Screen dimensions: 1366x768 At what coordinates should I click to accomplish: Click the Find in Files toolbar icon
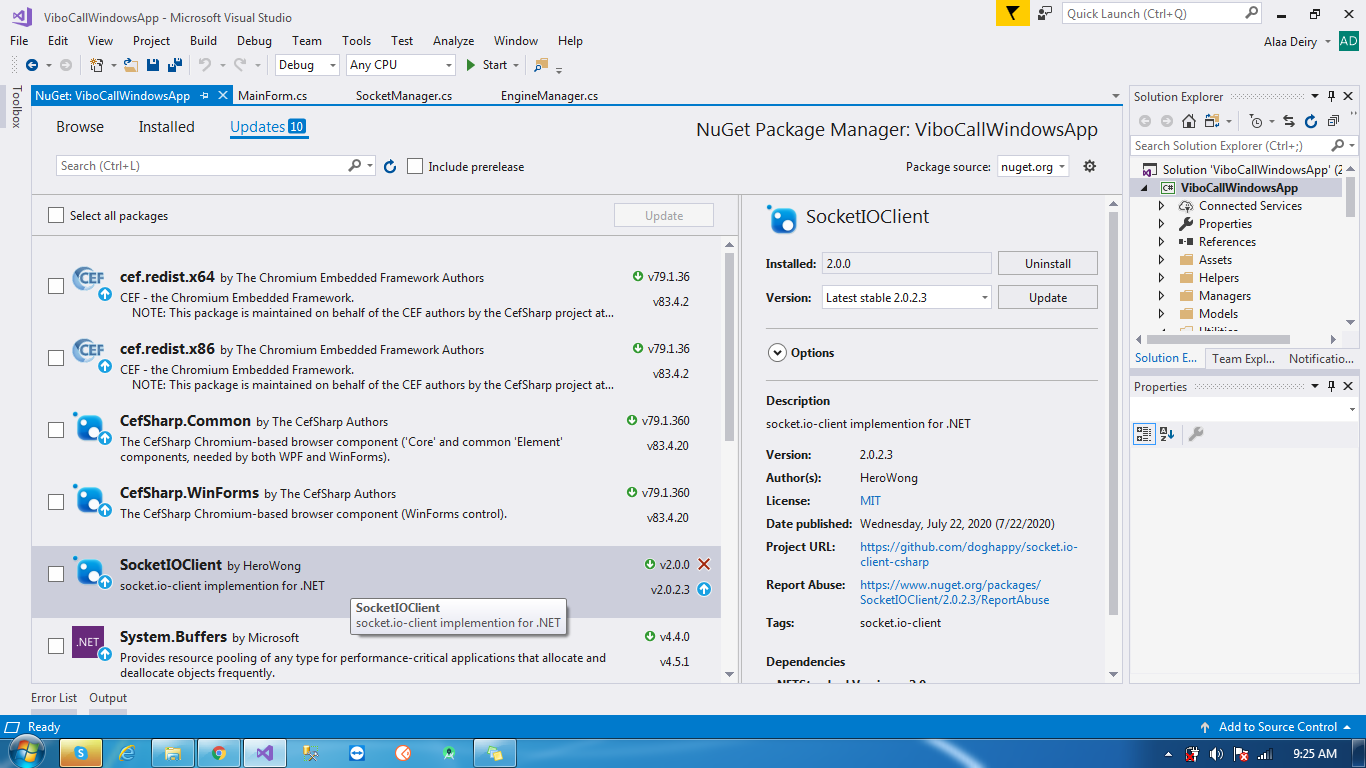[x=541, y=65]
